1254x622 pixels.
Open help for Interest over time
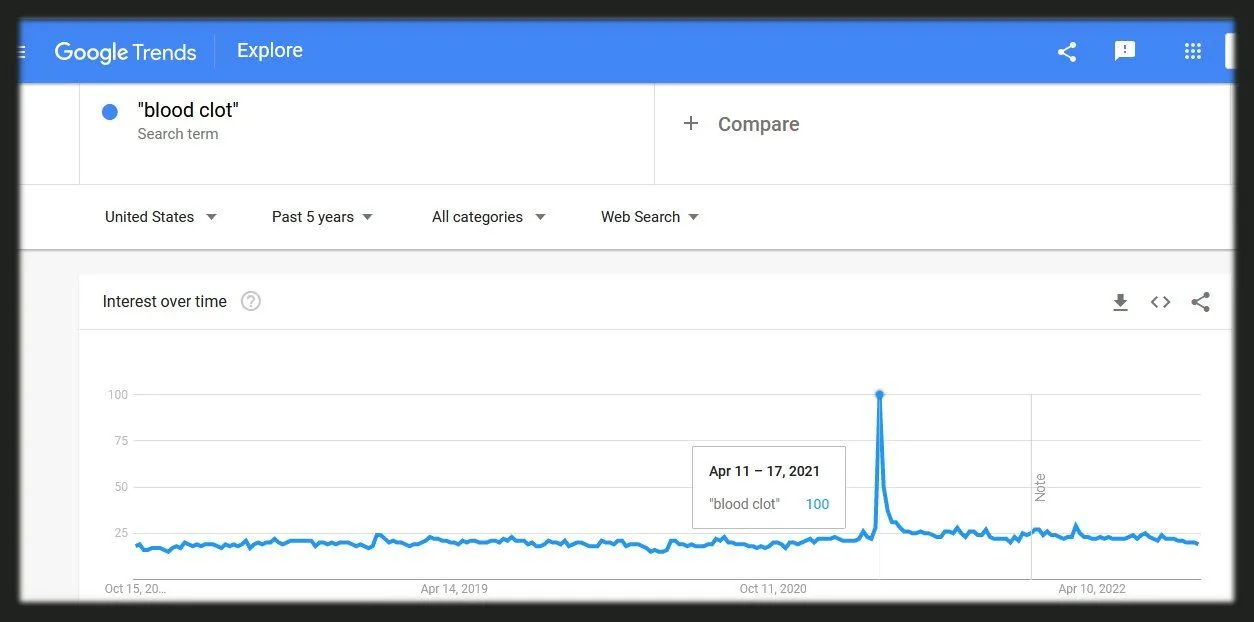251,301
